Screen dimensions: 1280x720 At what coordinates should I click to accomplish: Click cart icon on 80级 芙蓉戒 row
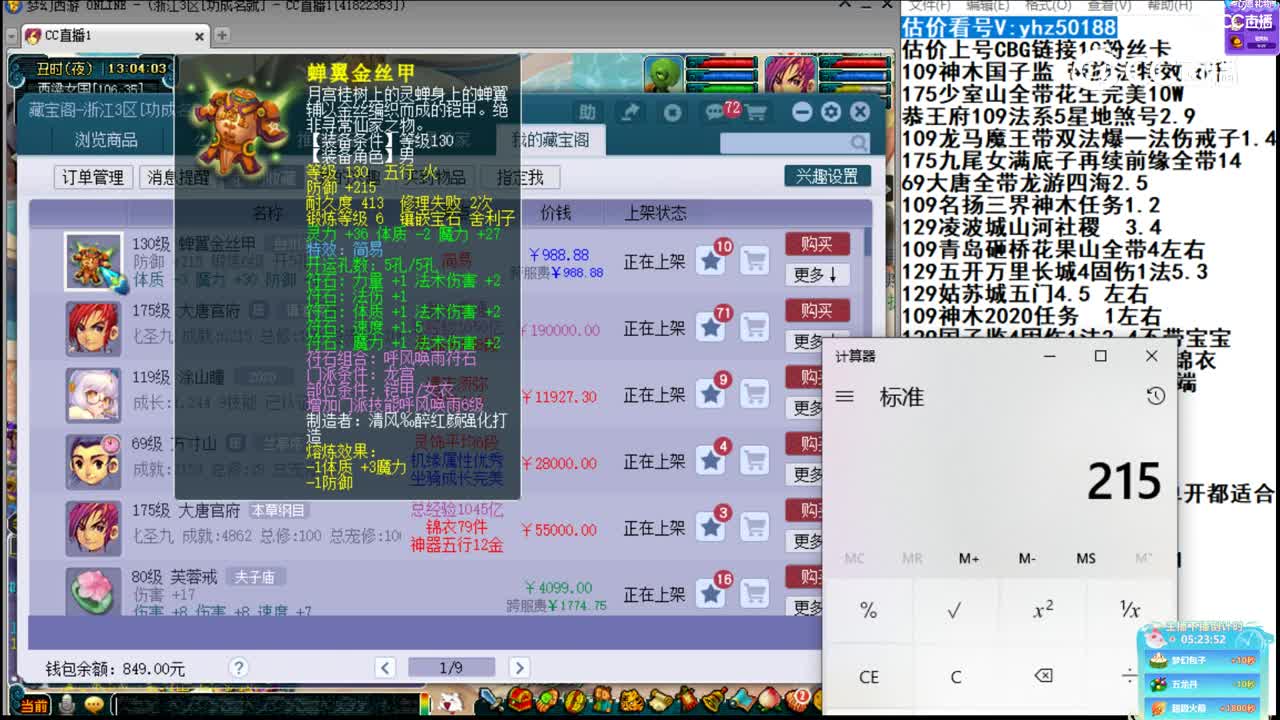pos(754,593)
